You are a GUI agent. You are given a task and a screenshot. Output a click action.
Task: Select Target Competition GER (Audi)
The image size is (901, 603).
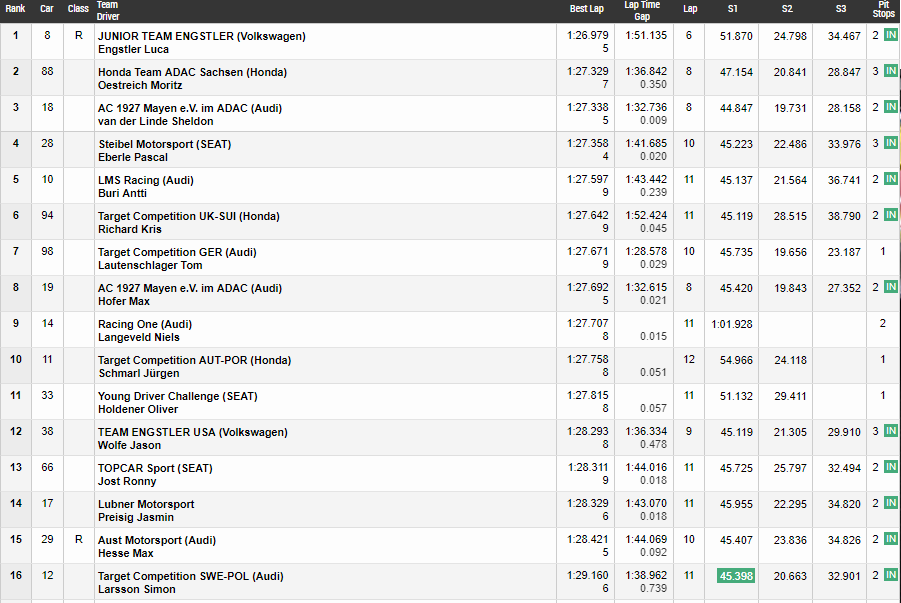[178, 252]
